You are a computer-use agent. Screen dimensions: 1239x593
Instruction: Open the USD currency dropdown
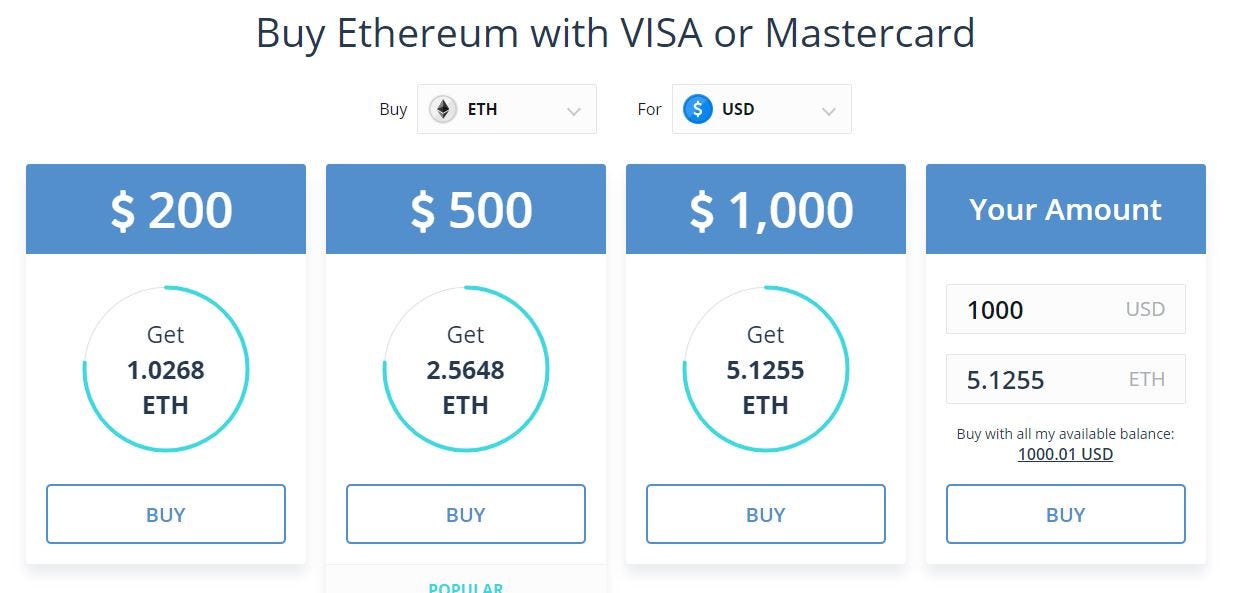(762, 109)
